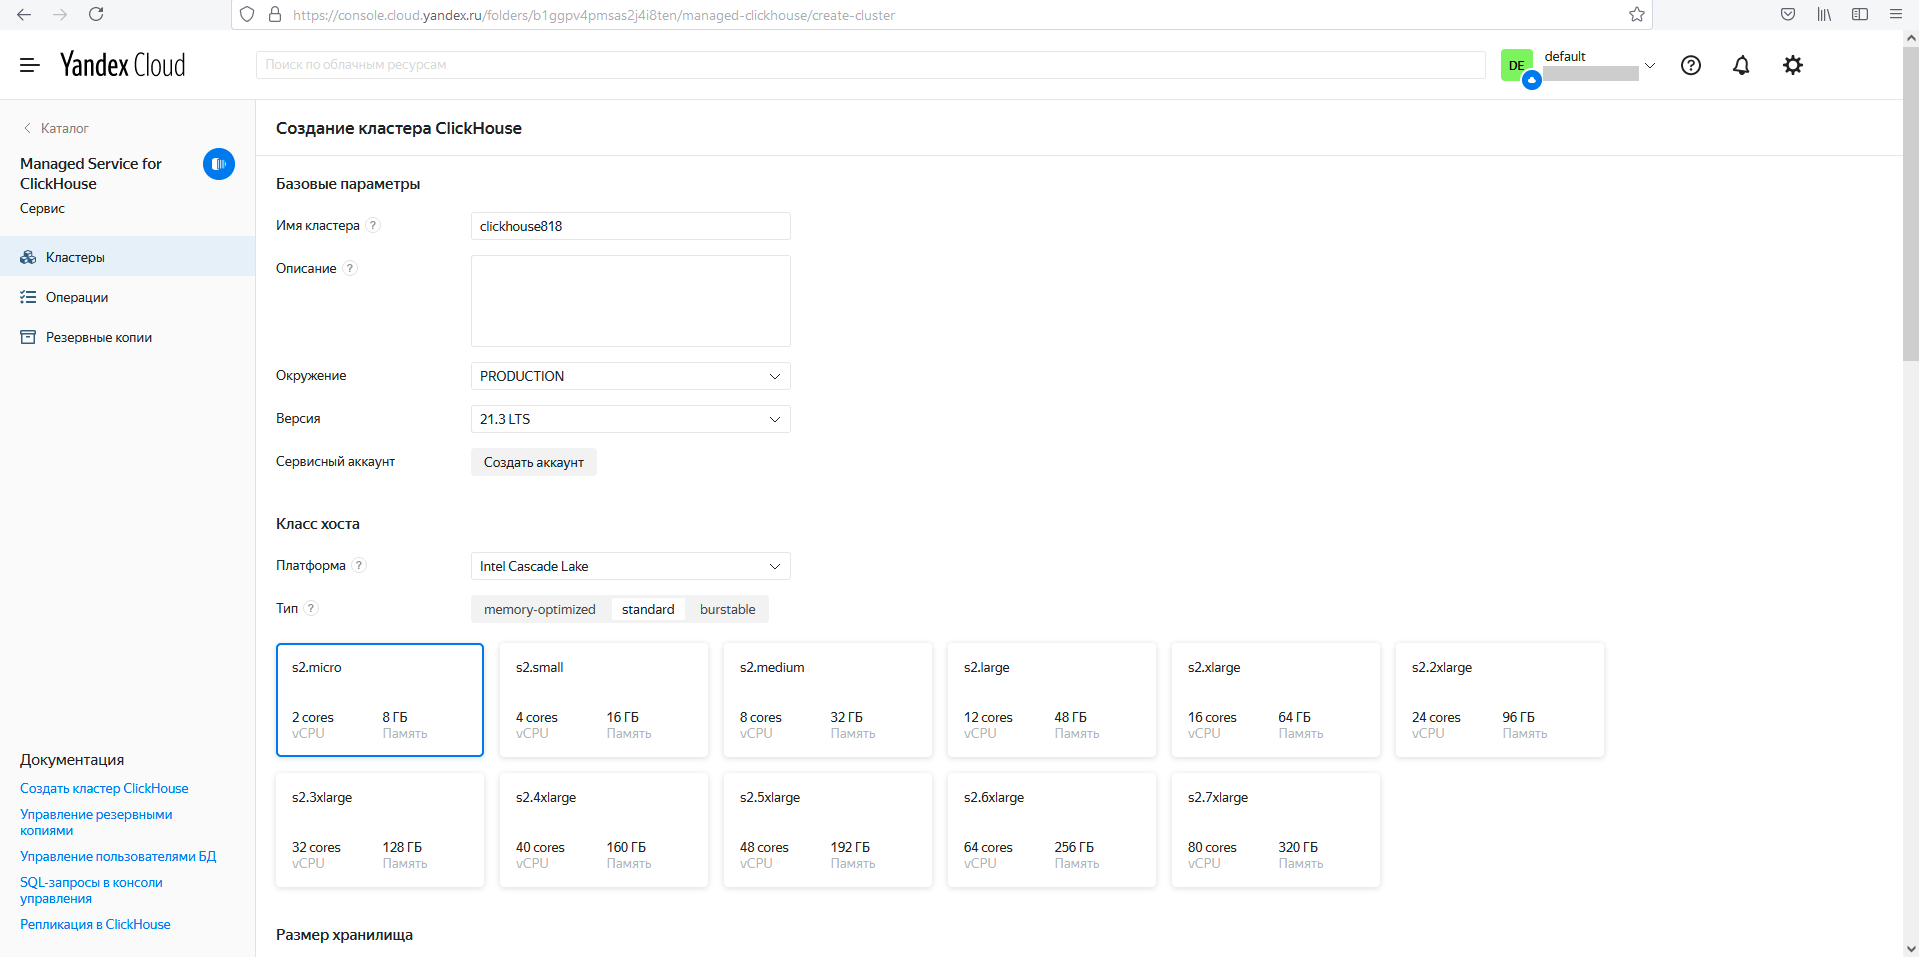Show help for Имя кластера

point(373,225)
